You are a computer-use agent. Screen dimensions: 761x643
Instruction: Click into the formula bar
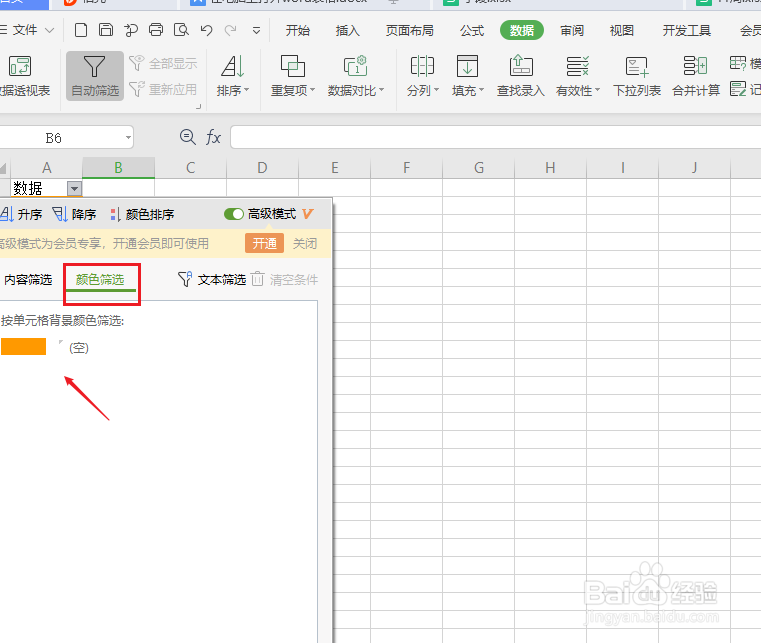click(x=496, y=137)
